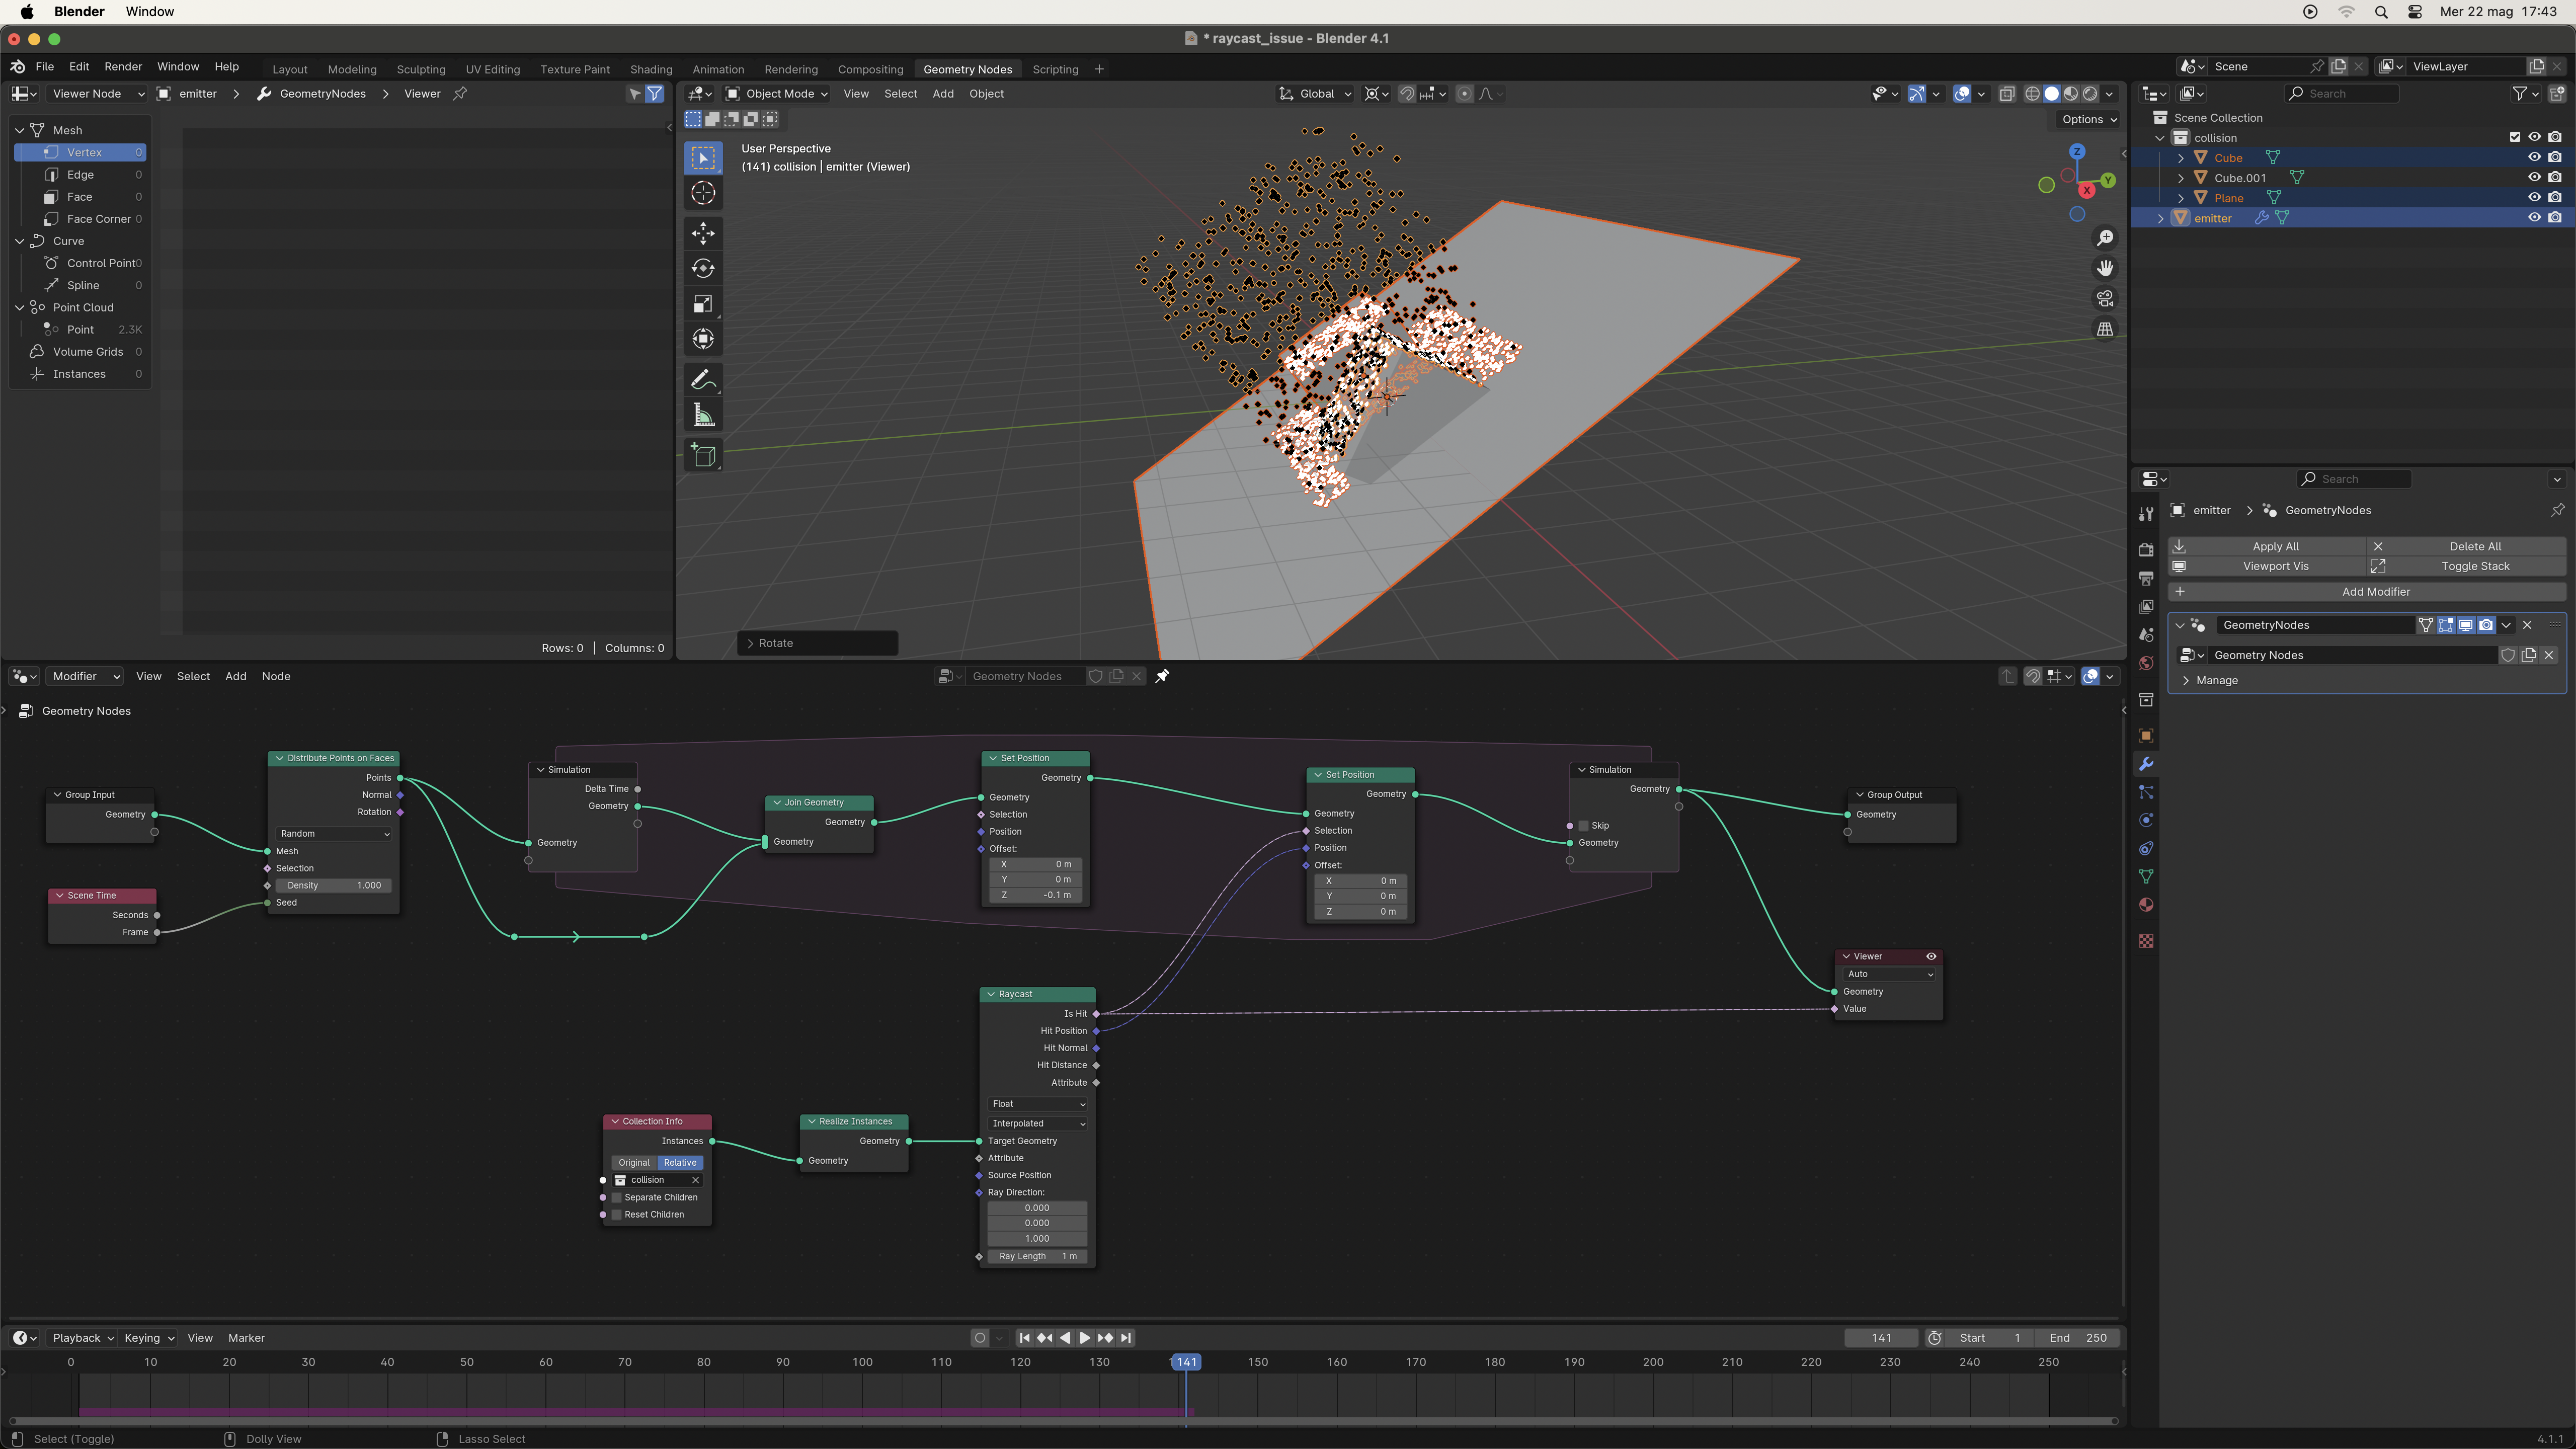The image size is (2576, 1449).
Task: Jump to the first frame of the timeline
Action: (1024, 1338)
